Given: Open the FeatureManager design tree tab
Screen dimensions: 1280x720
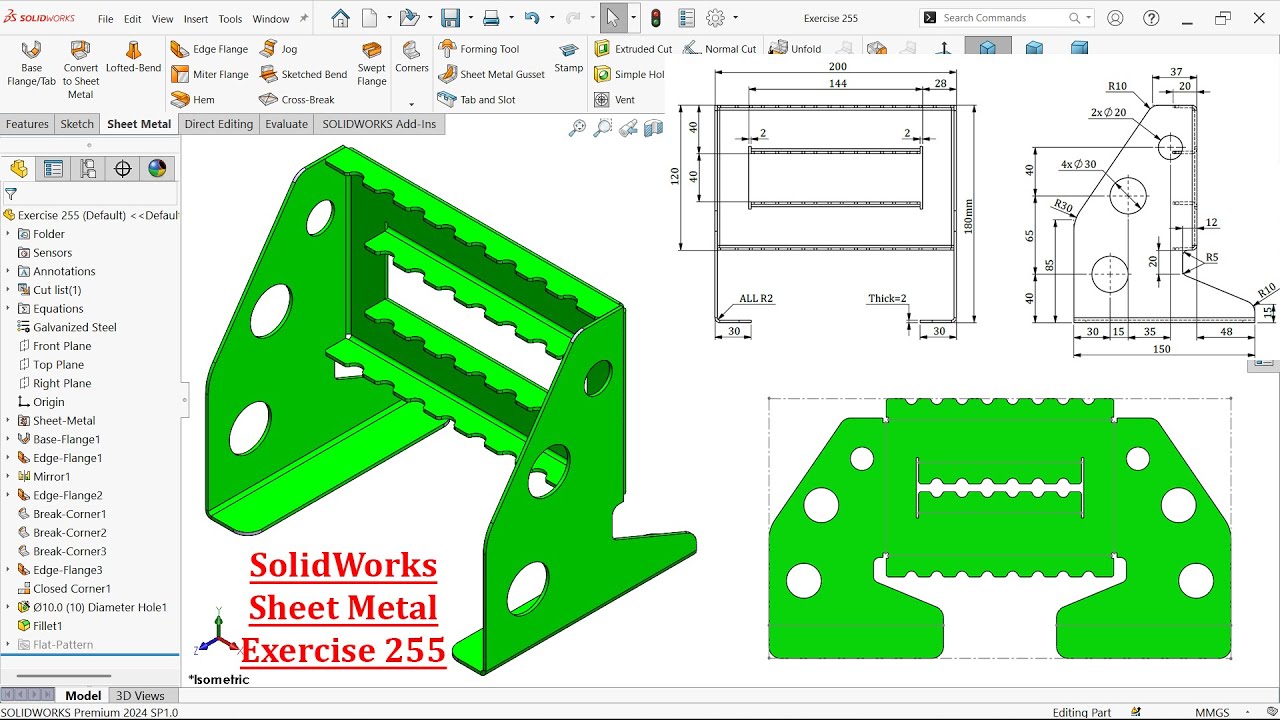Looking at the screenshot, I should pyautogui.click(x=19, y=168).
